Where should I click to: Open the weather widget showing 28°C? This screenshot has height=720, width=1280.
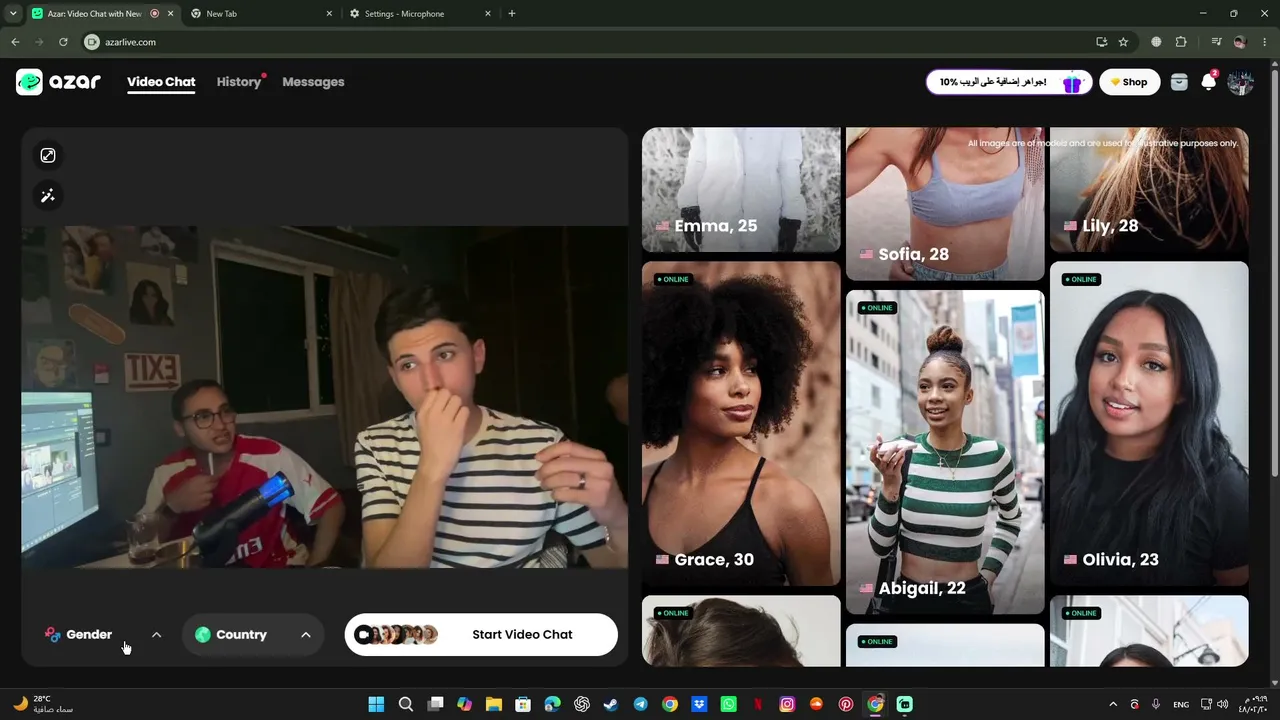pos(43,704)
